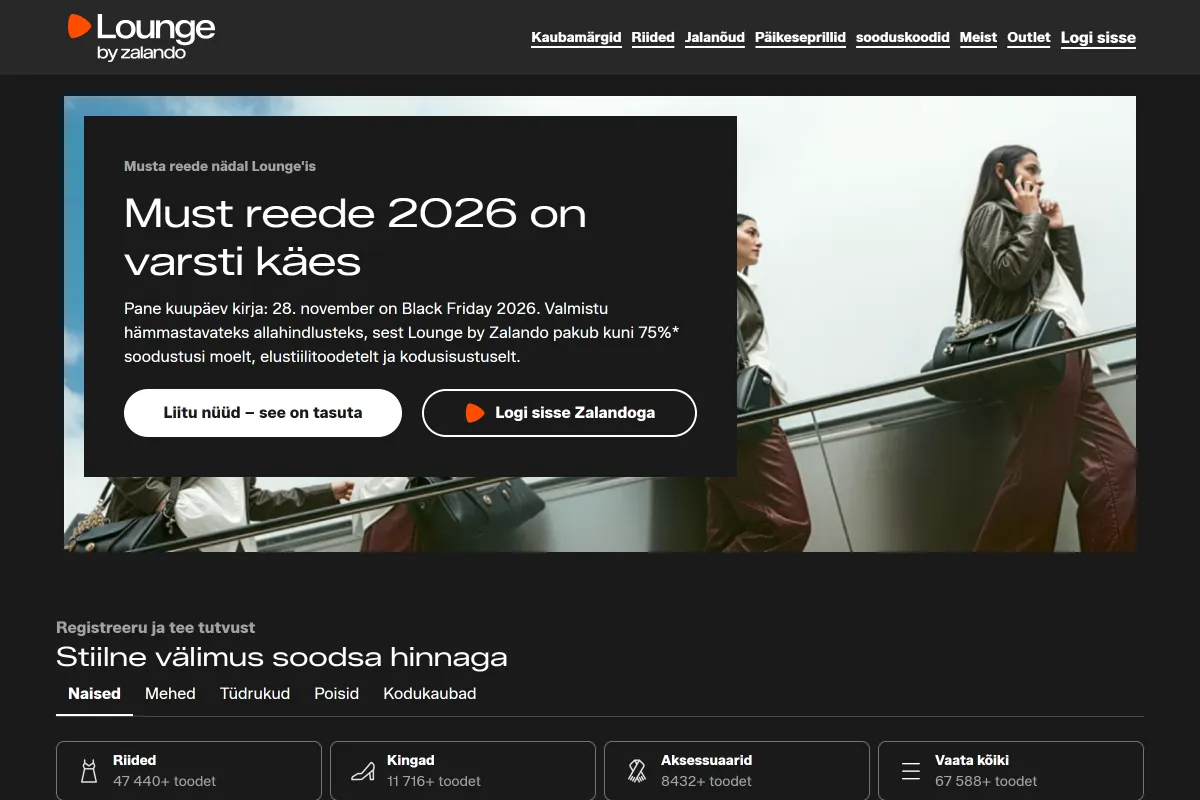1200x800 pixels.
Task: Click the scarf icon in the Aksessuaarid card
Action: [x=637, y=771]
